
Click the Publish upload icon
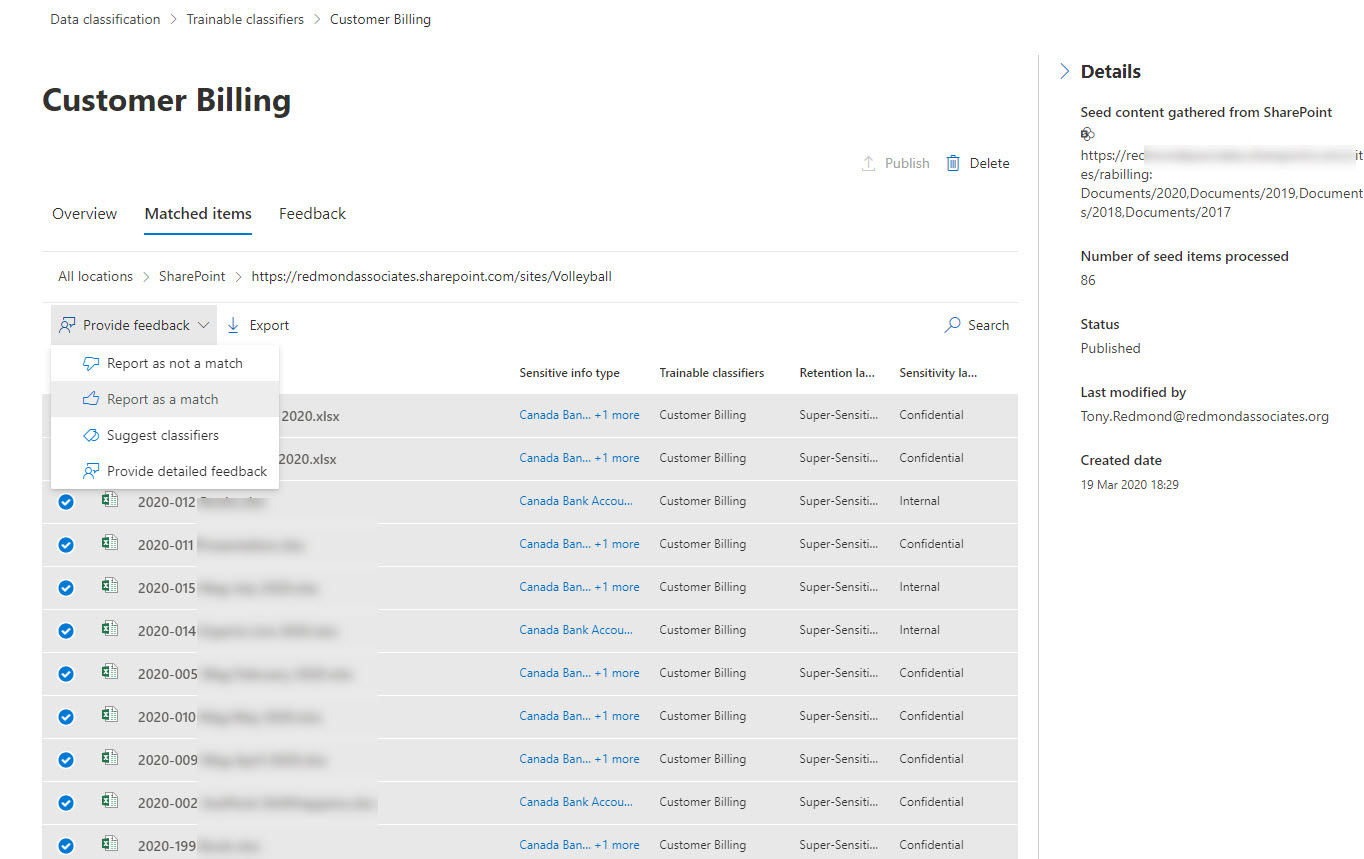869,163
